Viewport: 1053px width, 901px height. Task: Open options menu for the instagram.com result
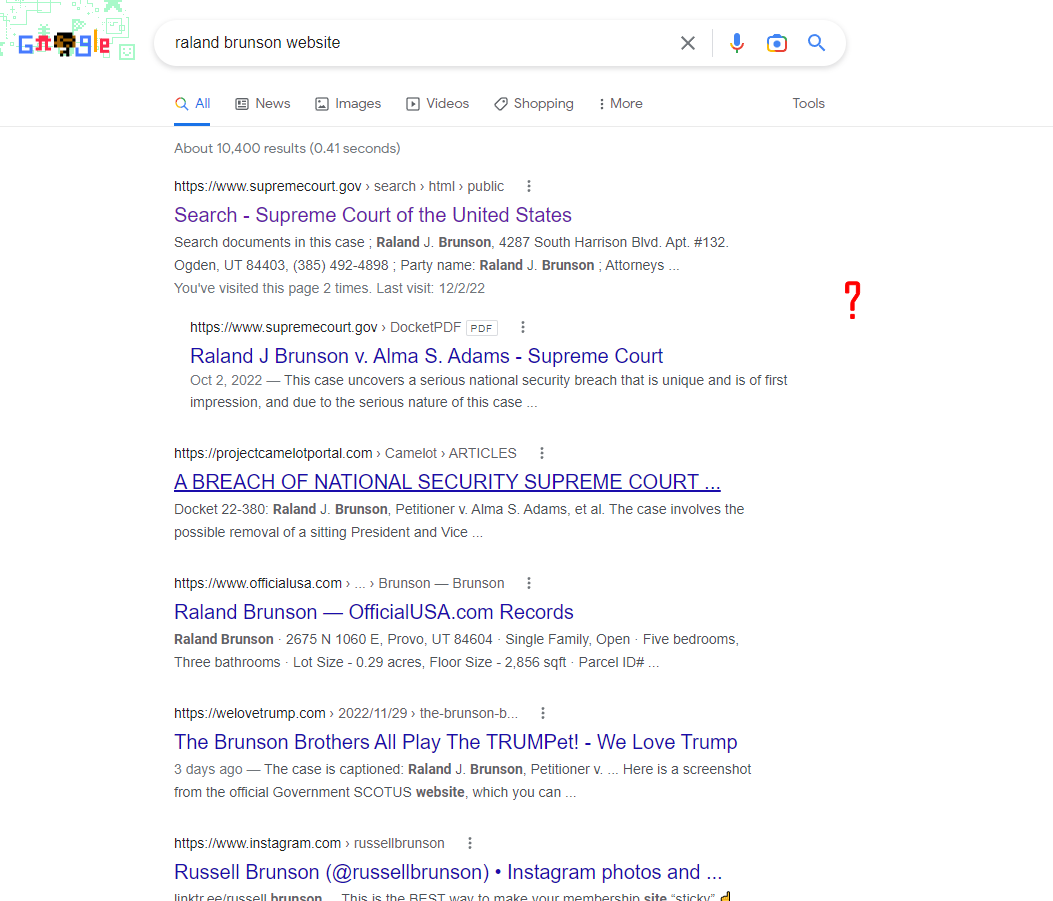(469, 843)
